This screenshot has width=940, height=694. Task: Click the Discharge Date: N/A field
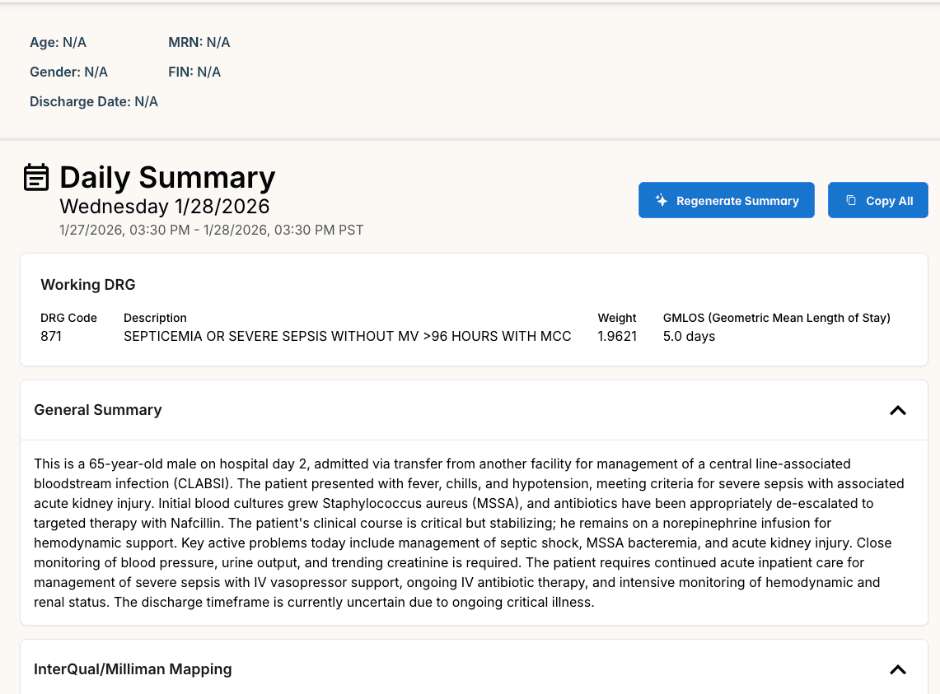94,101
